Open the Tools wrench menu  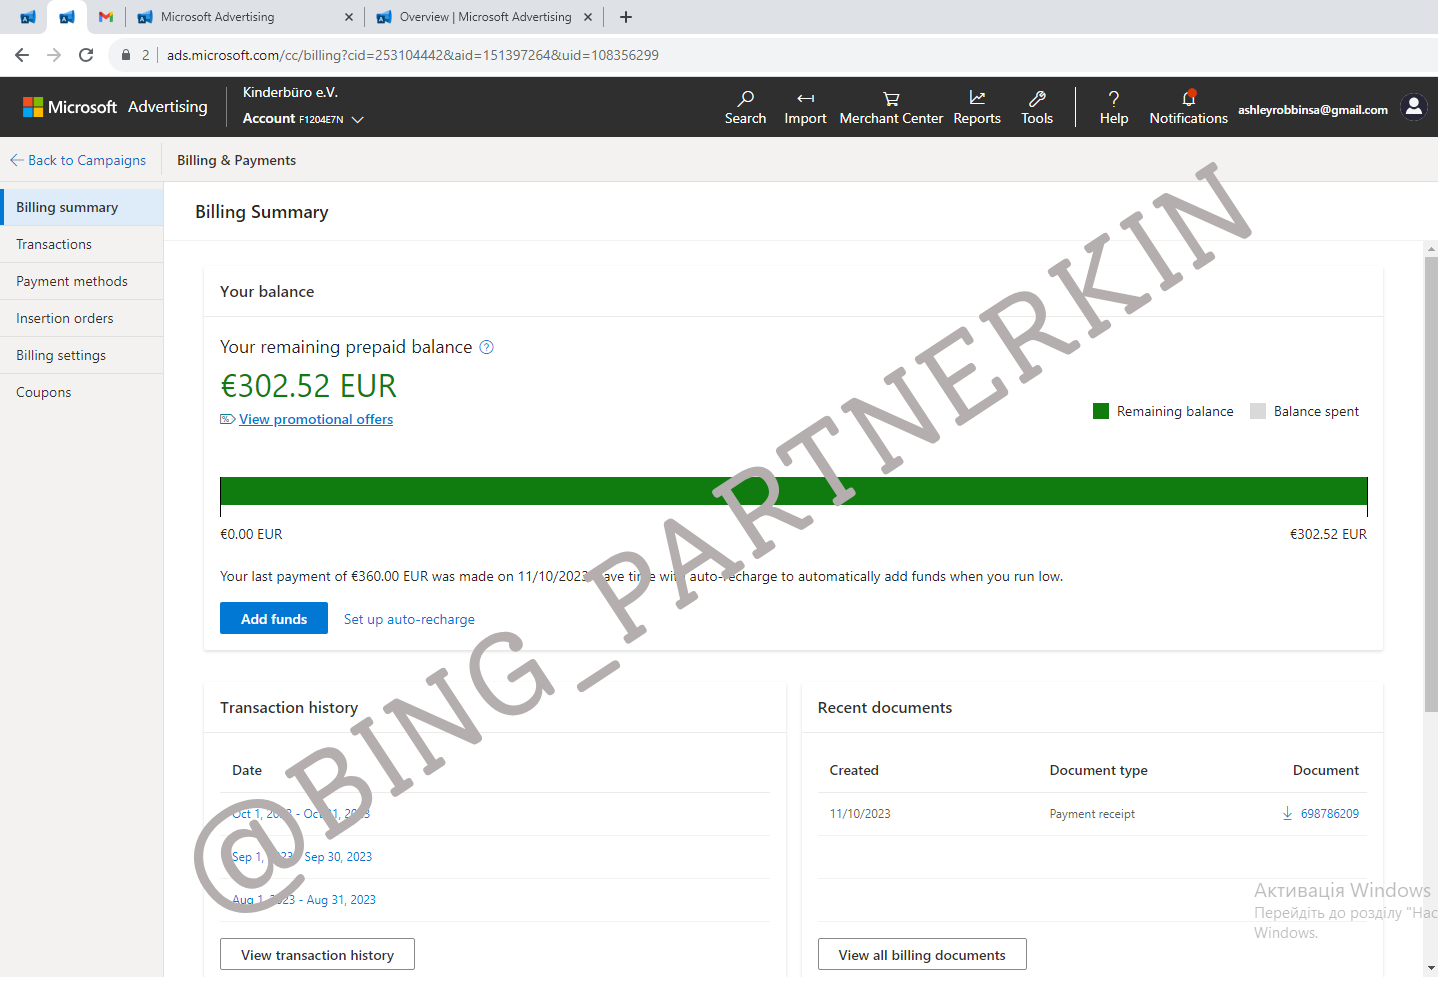click(x=1037, y=107)
